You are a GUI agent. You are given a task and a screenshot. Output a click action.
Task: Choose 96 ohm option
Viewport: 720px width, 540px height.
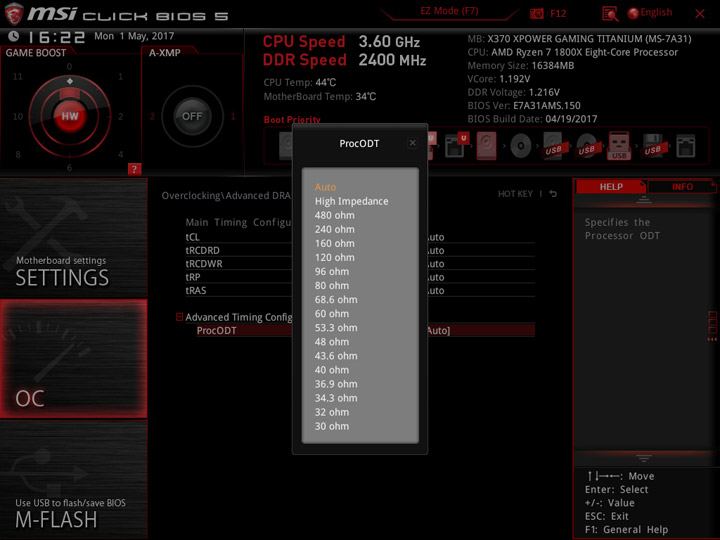(x=332, y=272)
